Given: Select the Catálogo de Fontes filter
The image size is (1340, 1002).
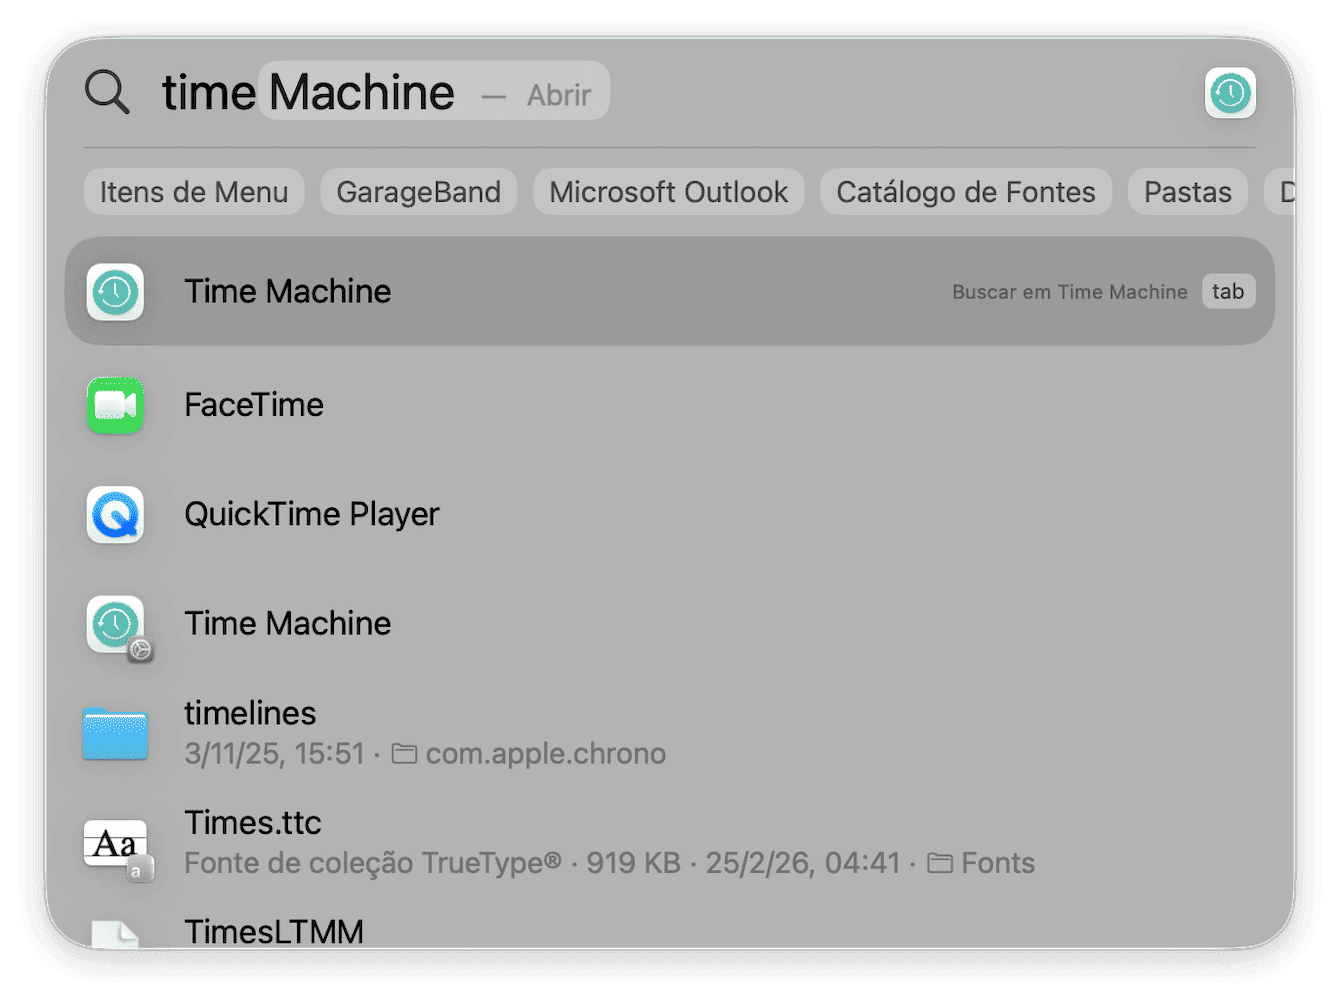Looking at the screenshot, I should click(x=966, y=192).
